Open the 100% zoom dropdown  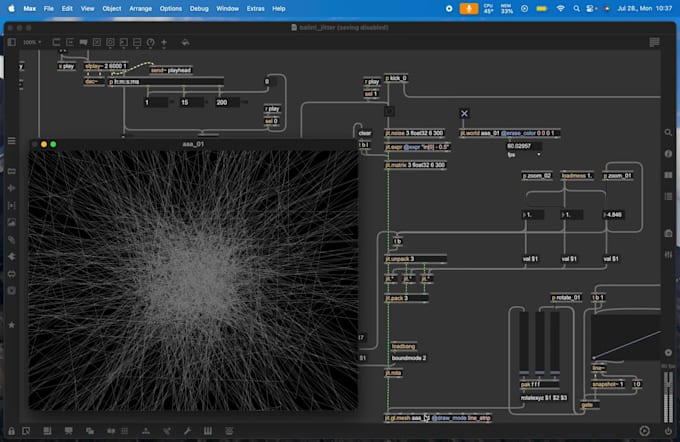point(32,42)
